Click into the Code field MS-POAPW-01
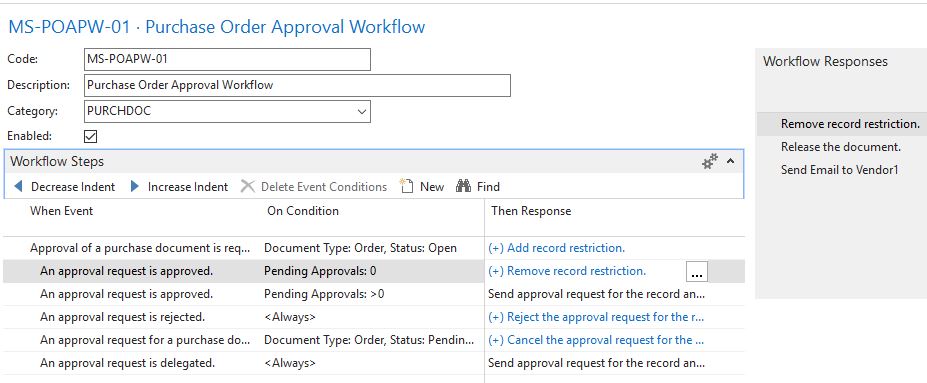Image resolution: width=927 pixels, height=383 pixels. 228,60
